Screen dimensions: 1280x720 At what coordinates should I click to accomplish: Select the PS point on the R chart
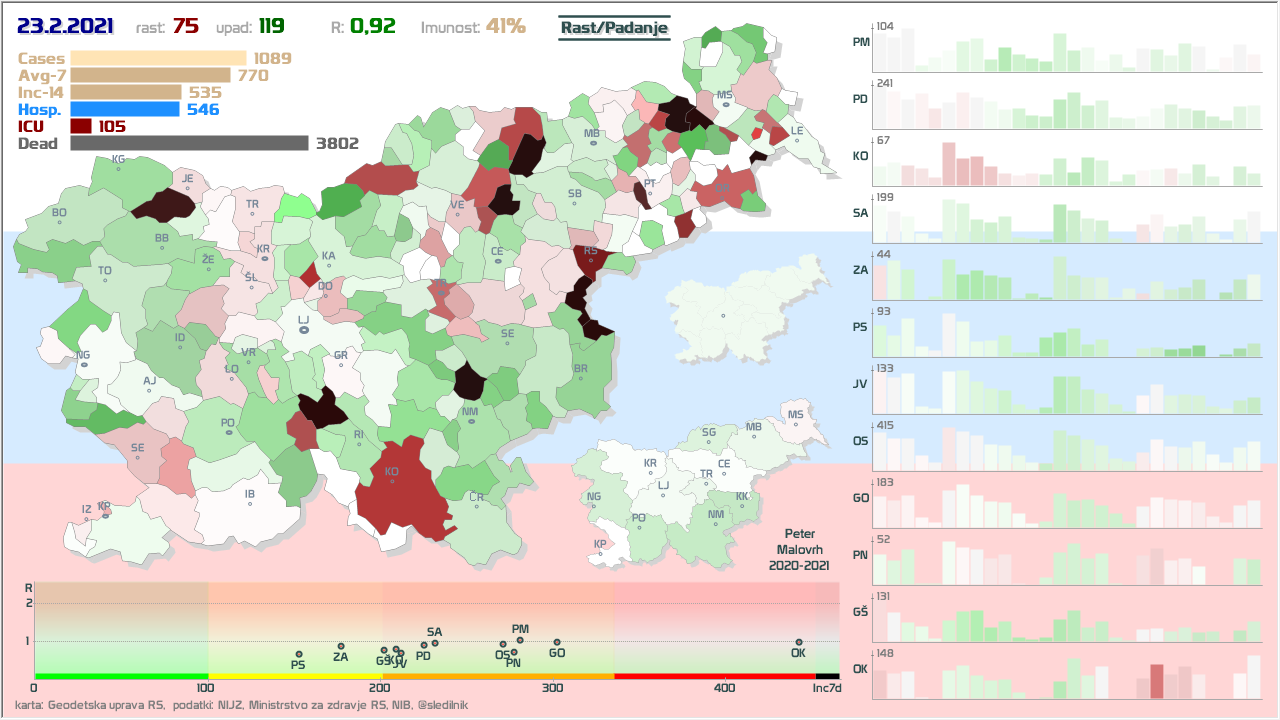(x=298, y=654)
